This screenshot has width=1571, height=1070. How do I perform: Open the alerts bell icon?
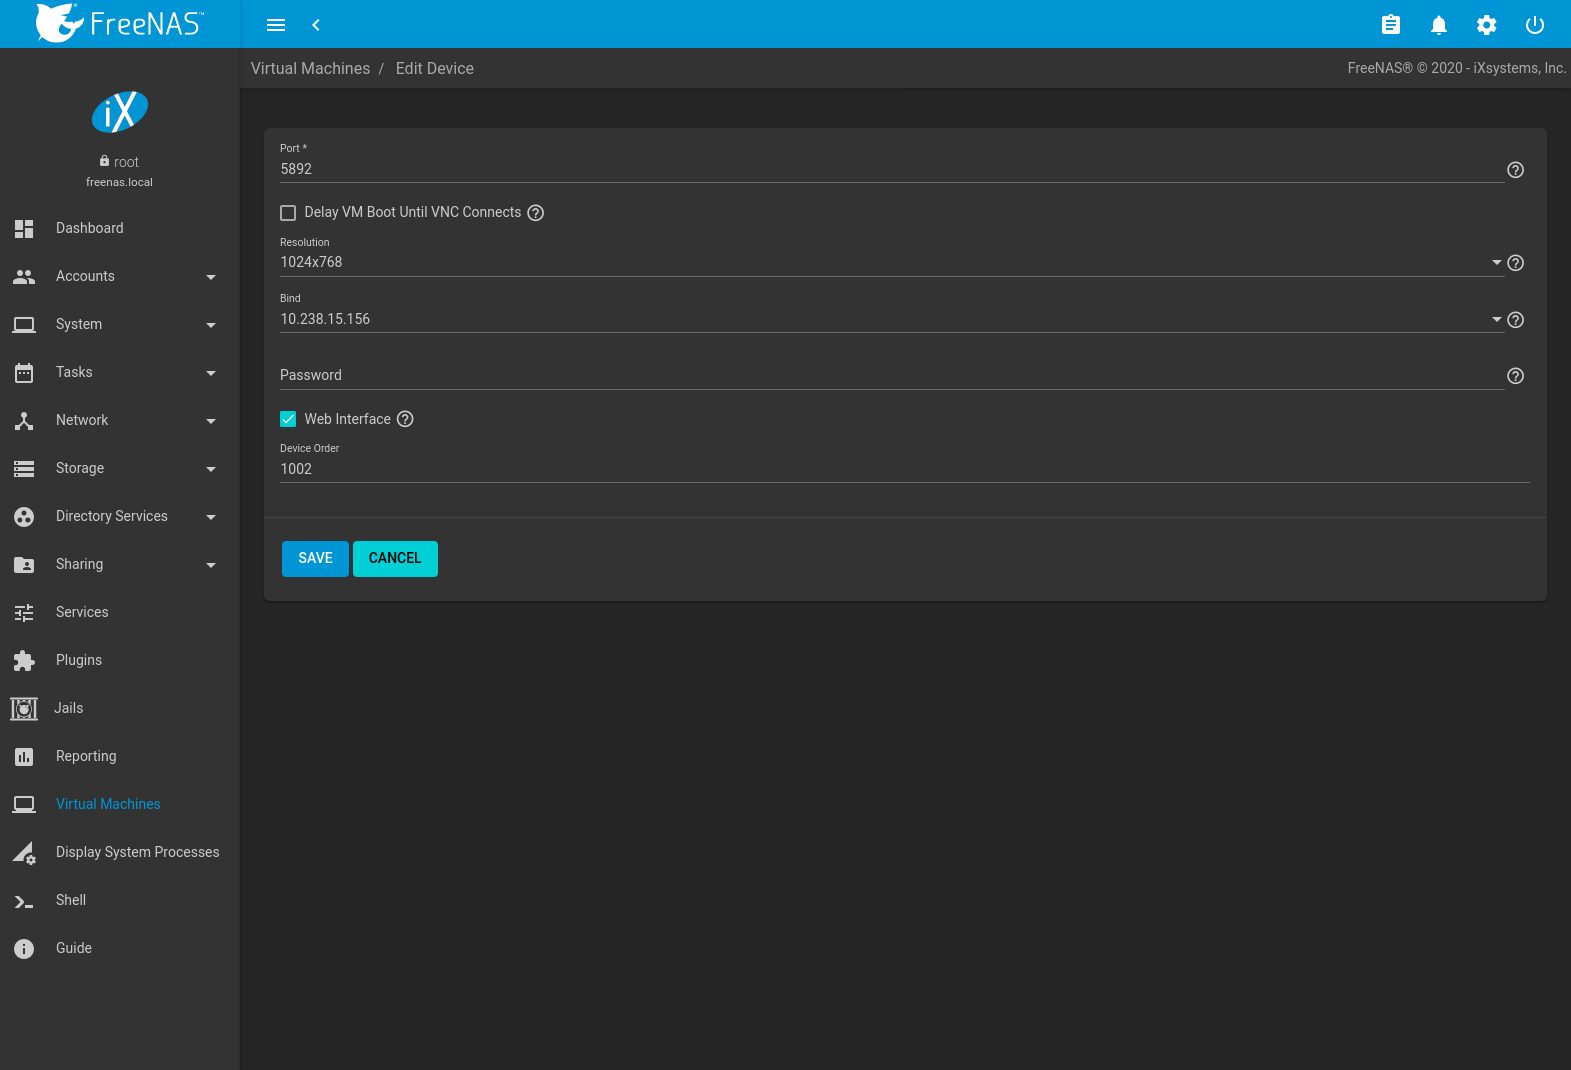pos(1438,25)
